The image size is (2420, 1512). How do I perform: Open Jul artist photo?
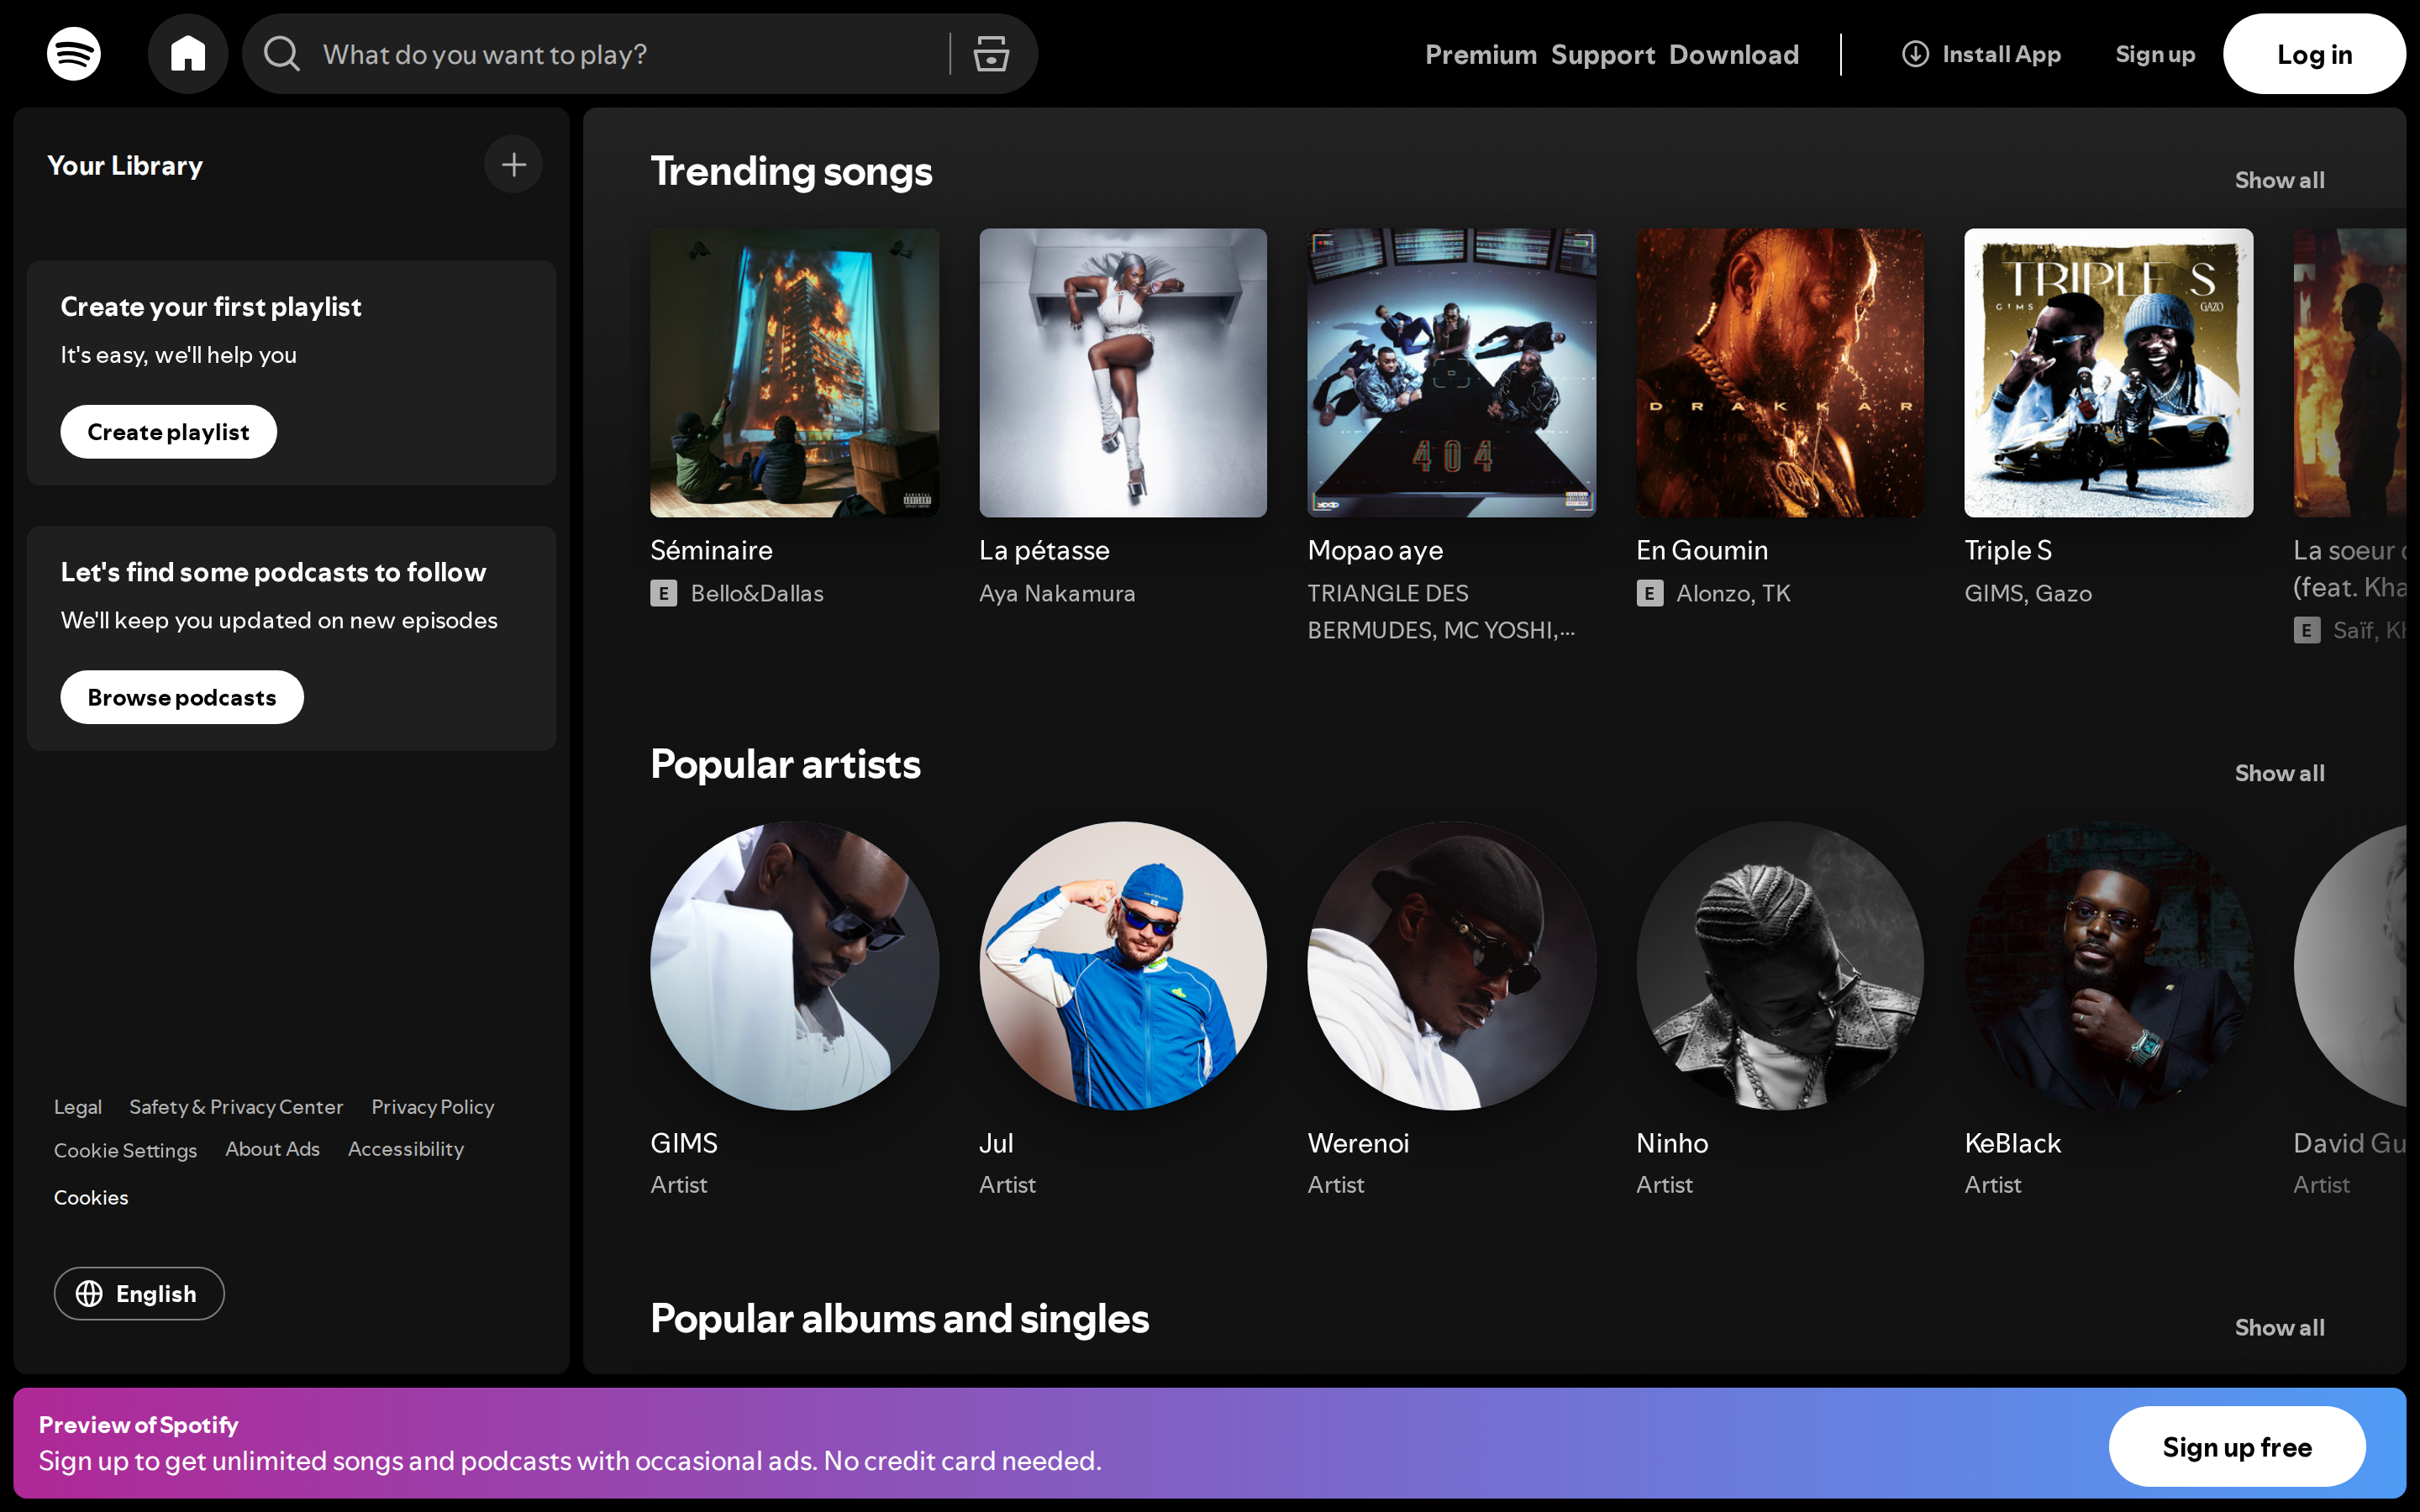[x=1123, y=966]
